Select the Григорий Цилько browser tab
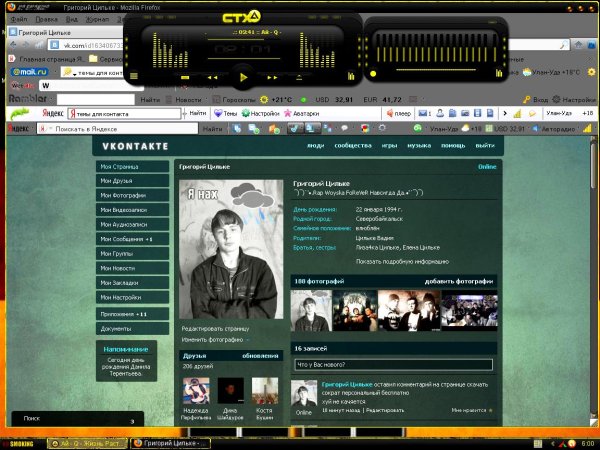This screenshot has height=450, width=600. (65, 32)
